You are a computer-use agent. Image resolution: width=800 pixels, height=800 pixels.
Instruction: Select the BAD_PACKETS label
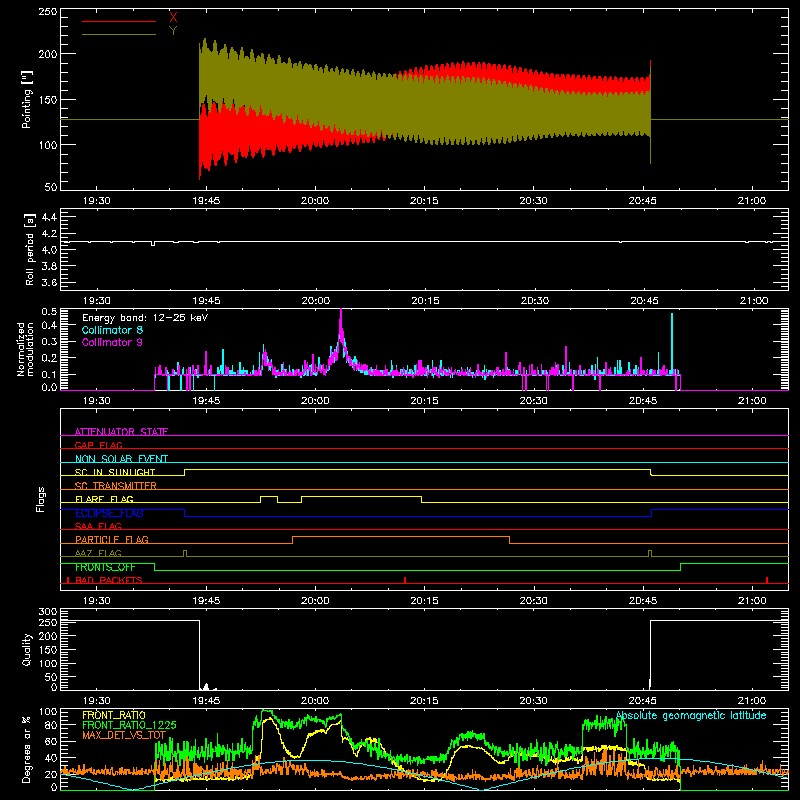point(109,580)
